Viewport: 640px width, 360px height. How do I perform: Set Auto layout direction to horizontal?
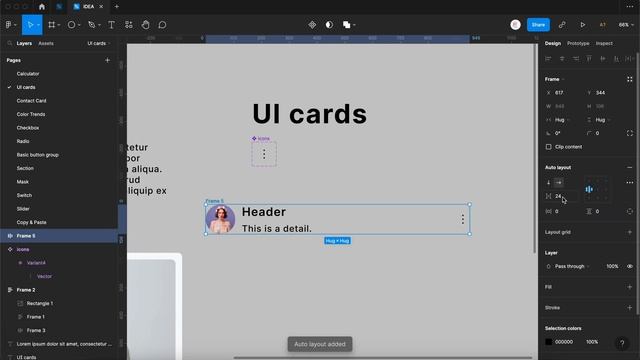[x=559, y=182]
